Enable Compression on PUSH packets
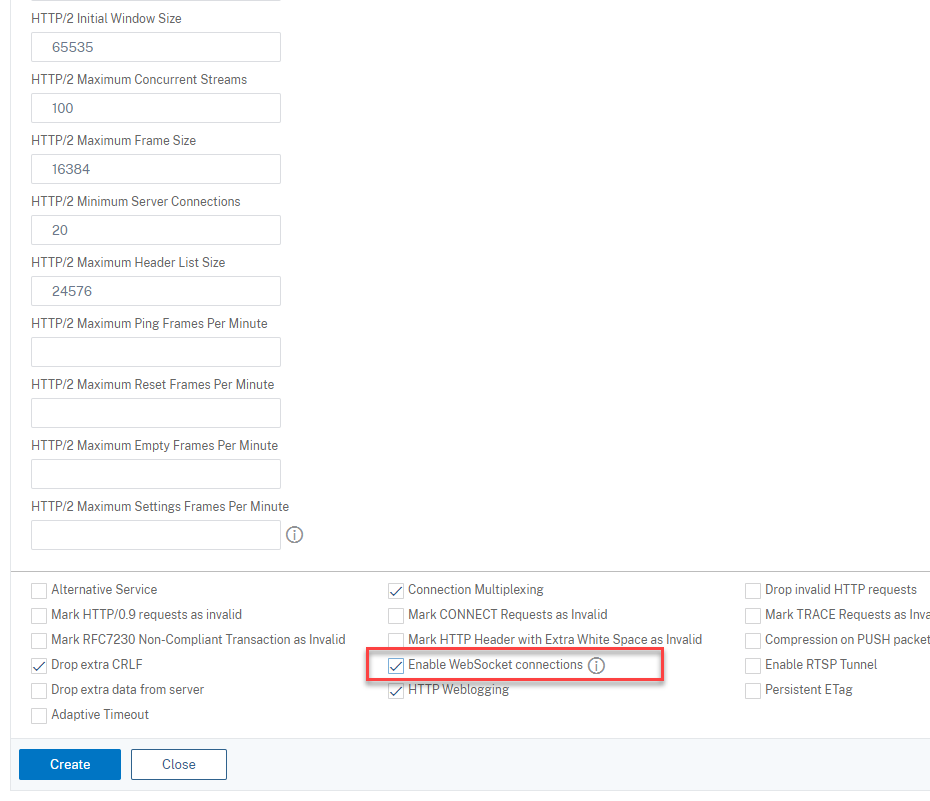Screen dimensions: 930x801 point(753,639)
